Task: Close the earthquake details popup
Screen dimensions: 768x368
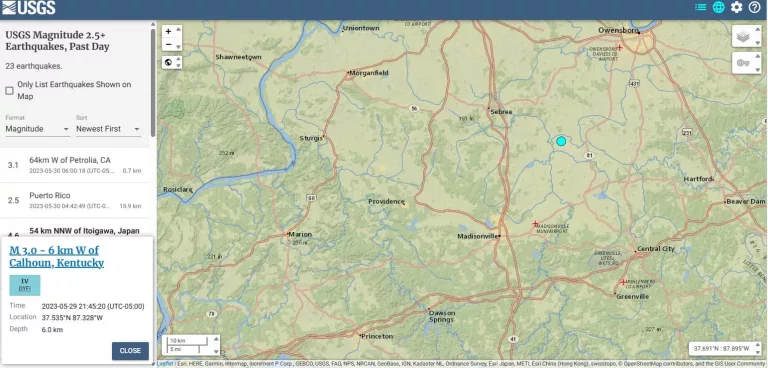Action: pos(130,351)
